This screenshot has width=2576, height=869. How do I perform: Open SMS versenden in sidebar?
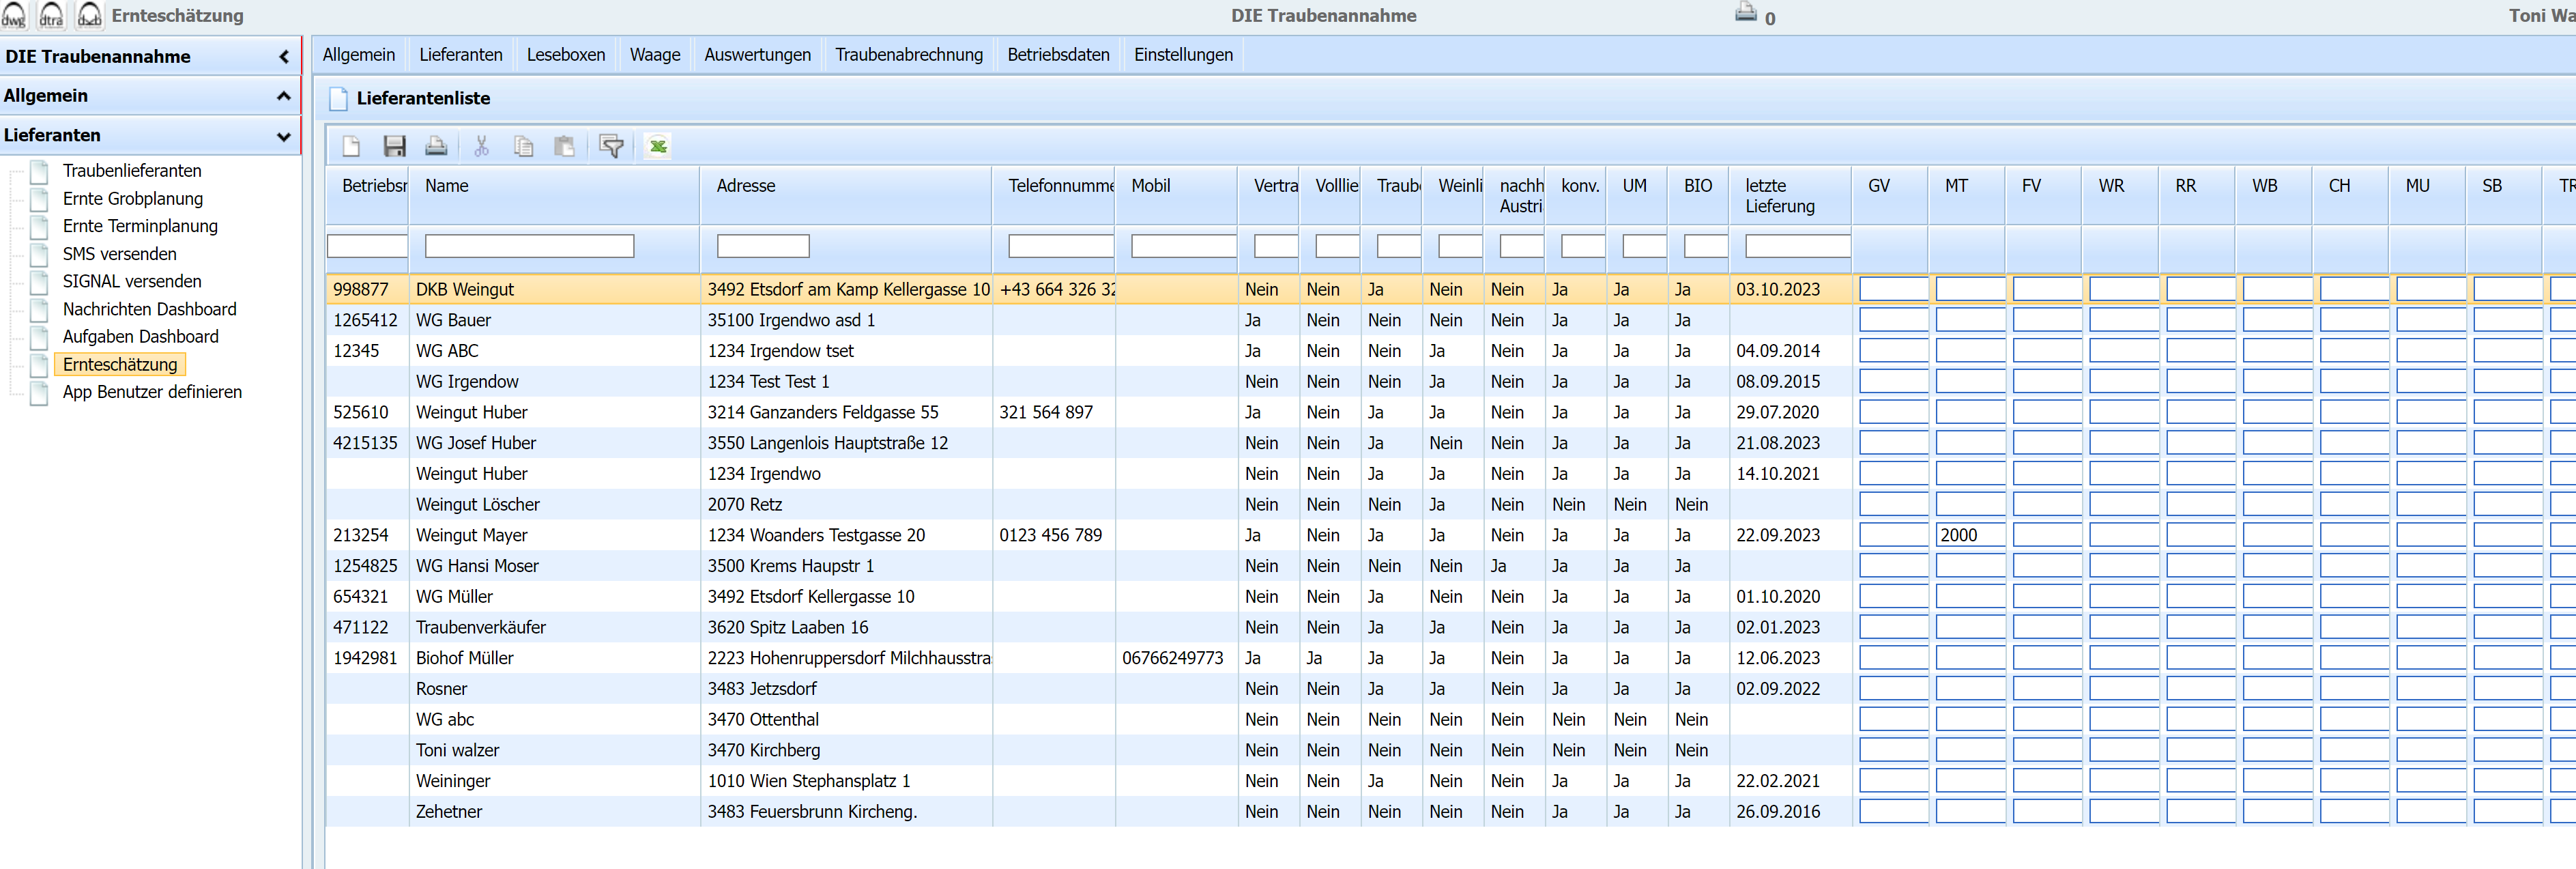coord(119,254)
